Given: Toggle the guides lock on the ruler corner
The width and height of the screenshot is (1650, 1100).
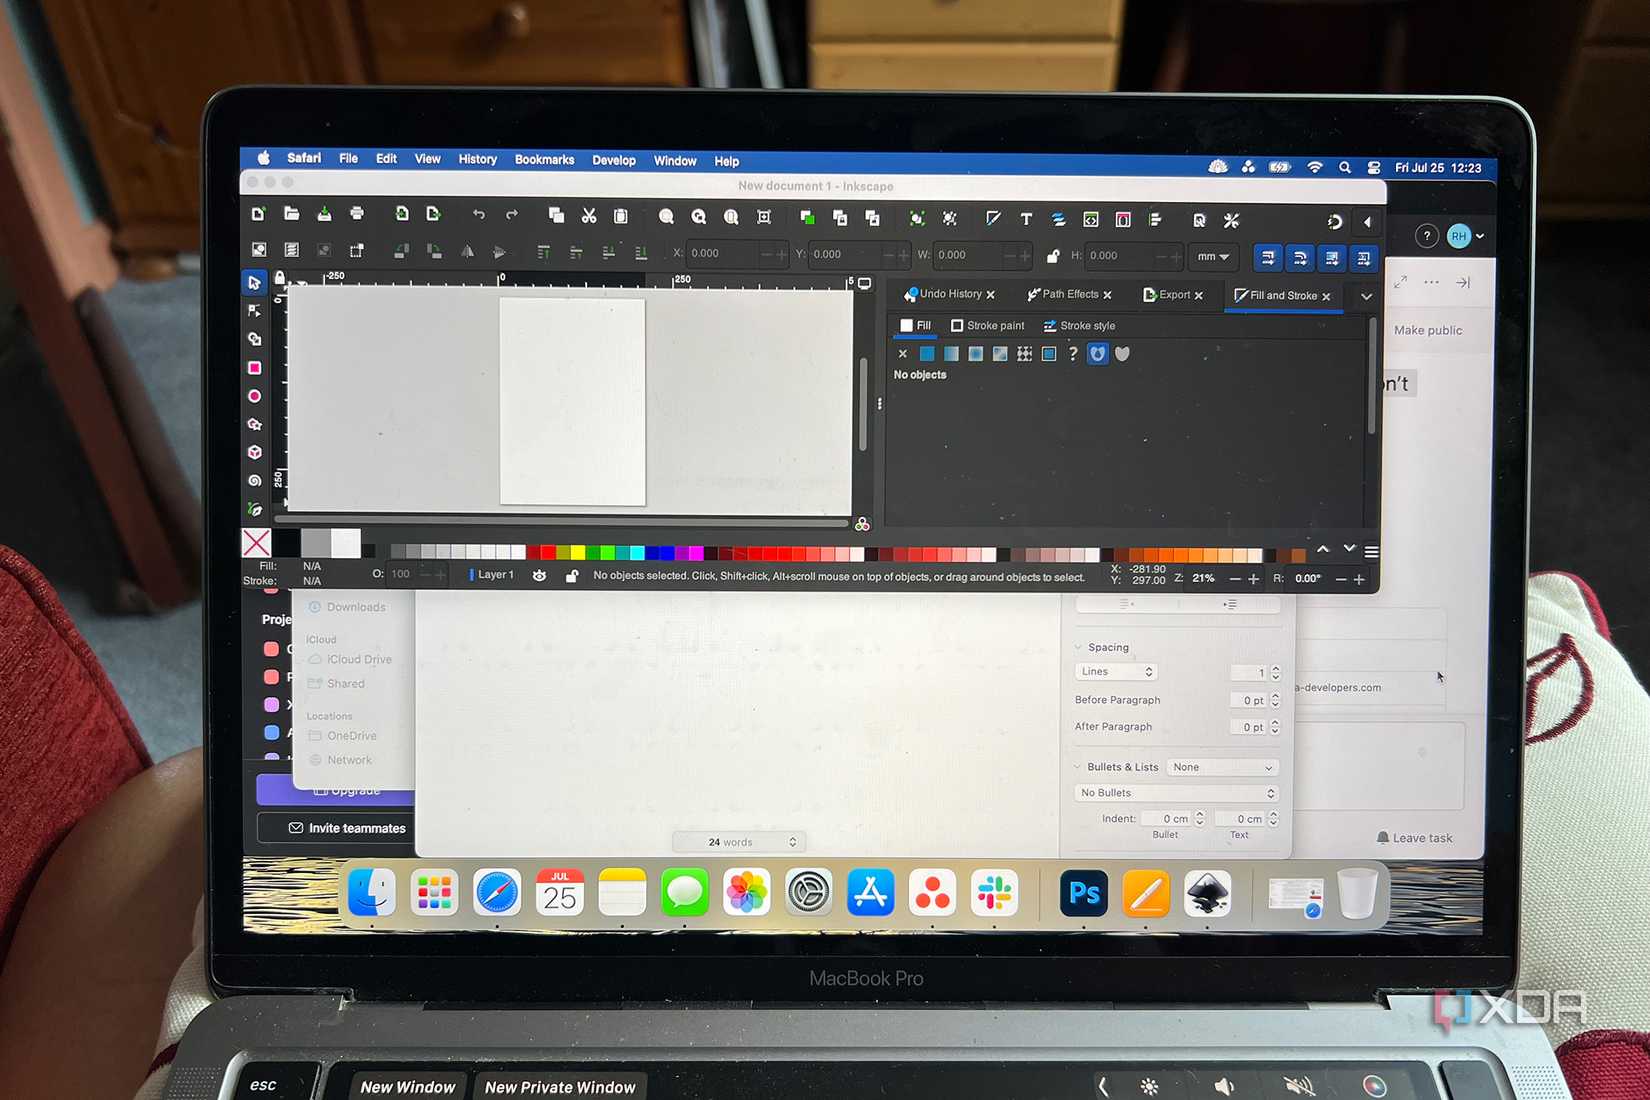Looking at the screenshot, I should (x=280, y=278).
